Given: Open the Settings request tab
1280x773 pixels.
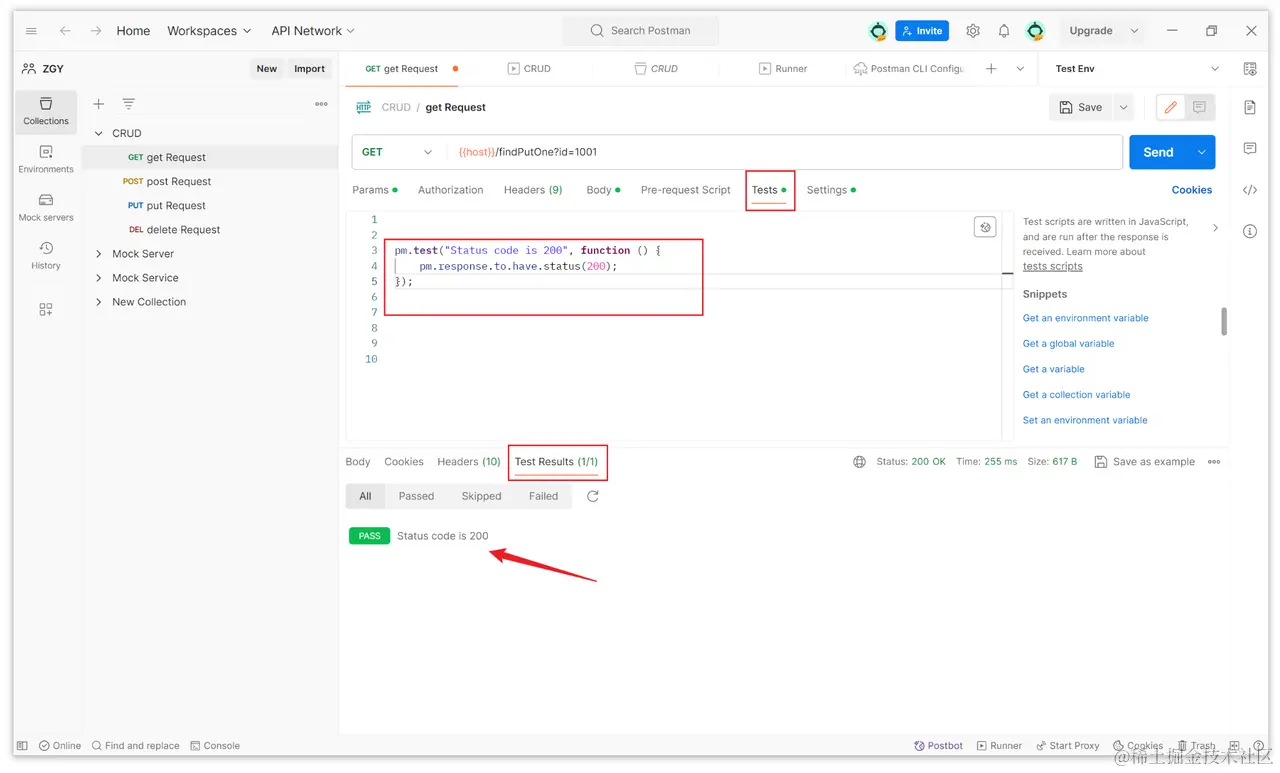Looking at the screenshot, I should pos(831,190).
